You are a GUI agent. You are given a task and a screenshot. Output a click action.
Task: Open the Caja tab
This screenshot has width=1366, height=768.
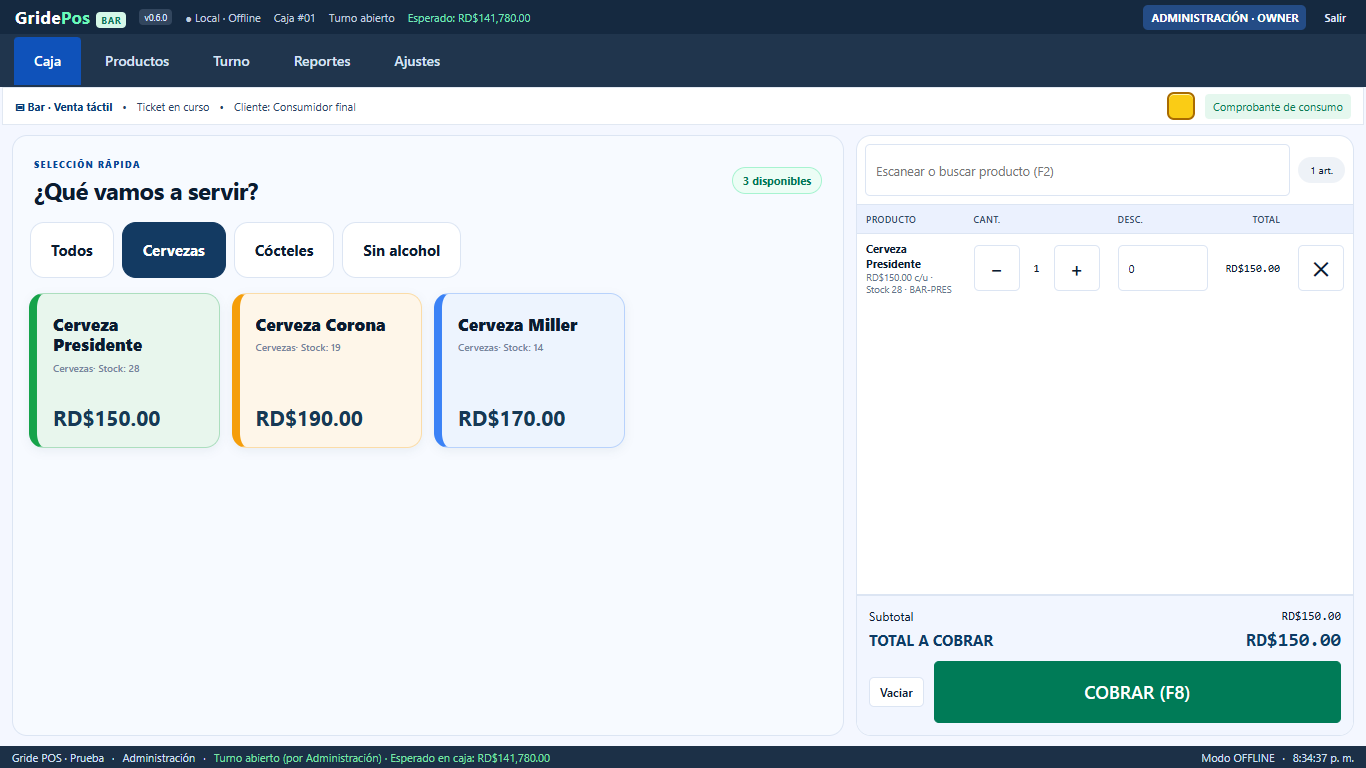pyautogui.click(x=47, y=61)
